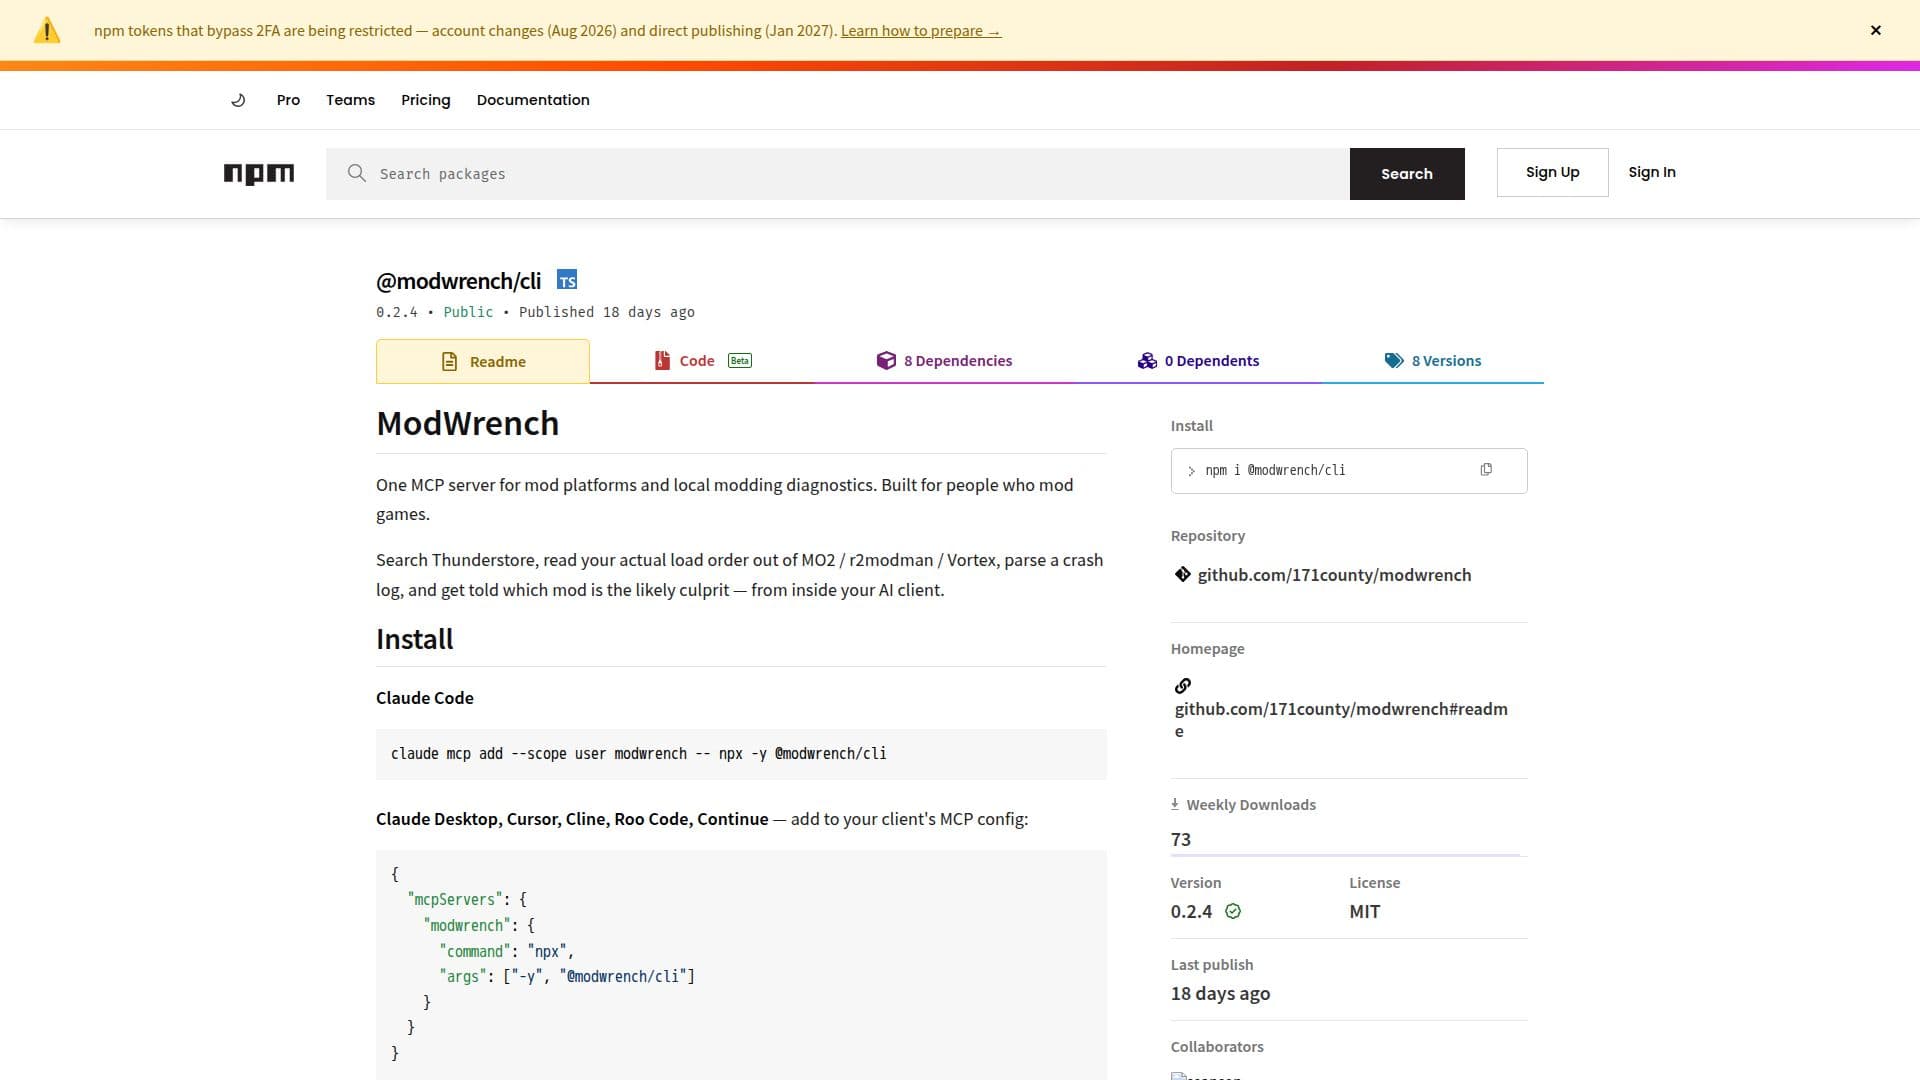Click the weekly downloads value 73

point(1181,840)
